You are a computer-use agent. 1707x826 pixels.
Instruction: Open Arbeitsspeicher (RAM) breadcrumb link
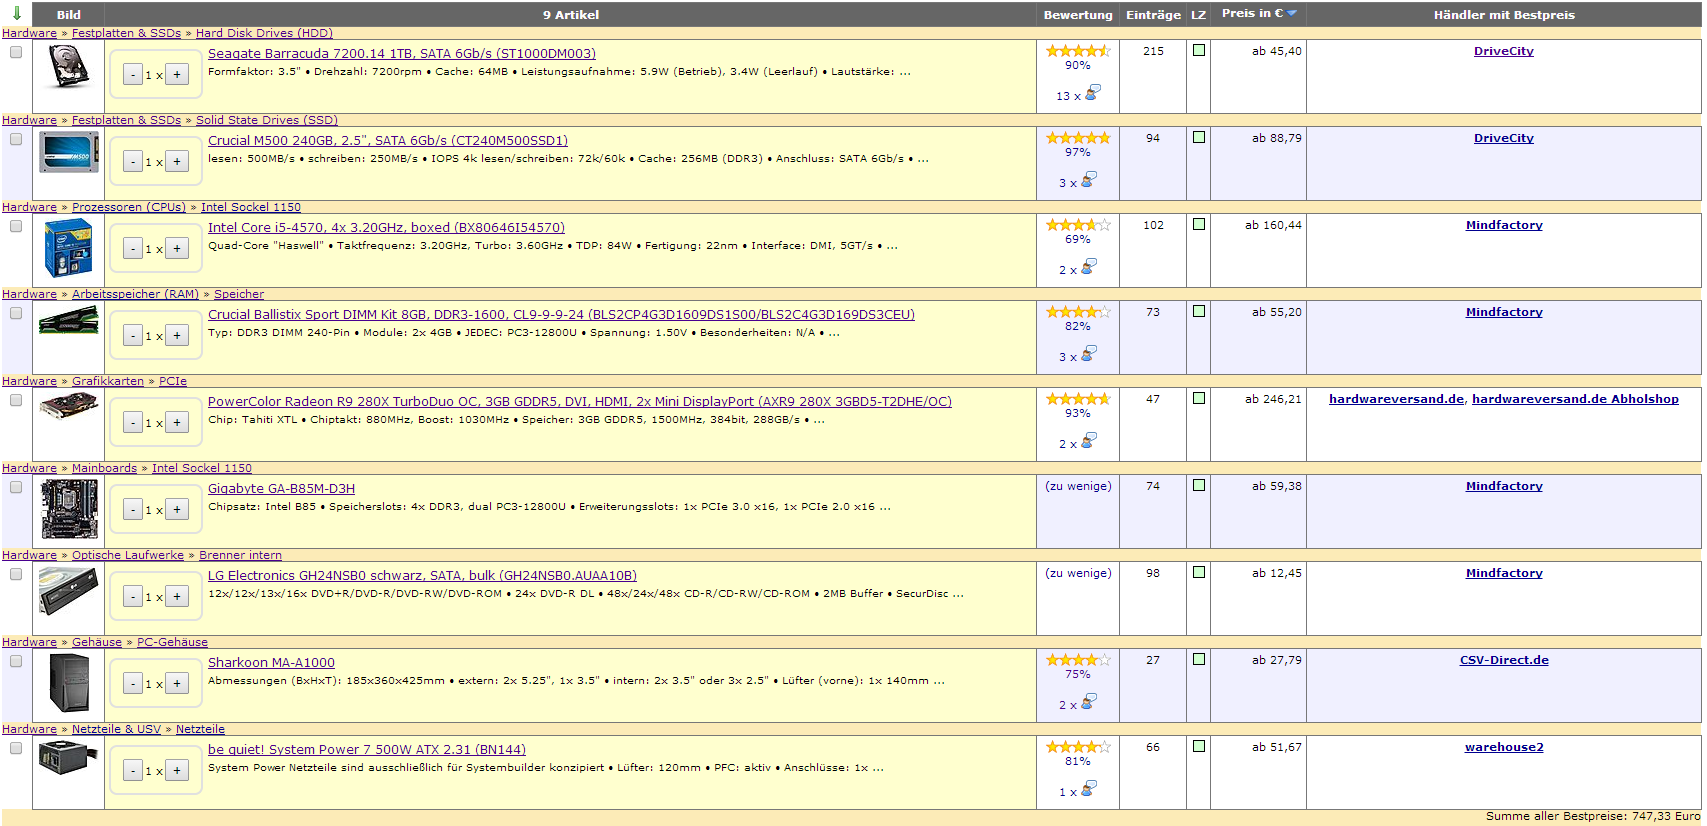(x=135, y=294)
